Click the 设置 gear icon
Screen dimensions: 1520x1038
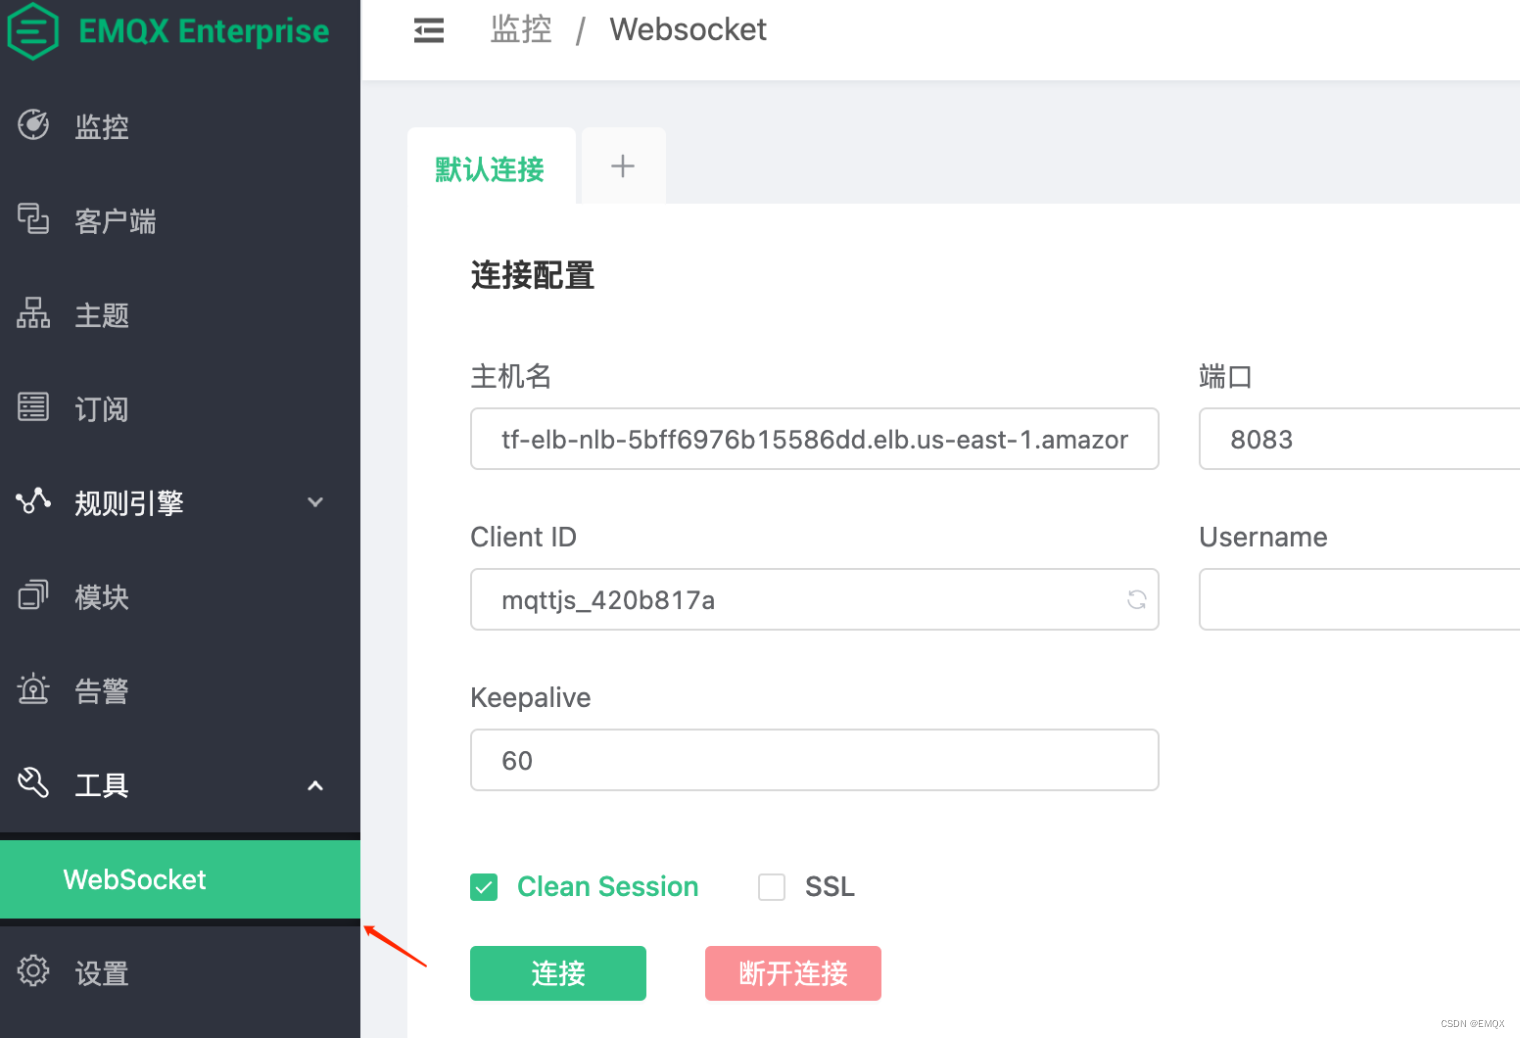(33, 971)
